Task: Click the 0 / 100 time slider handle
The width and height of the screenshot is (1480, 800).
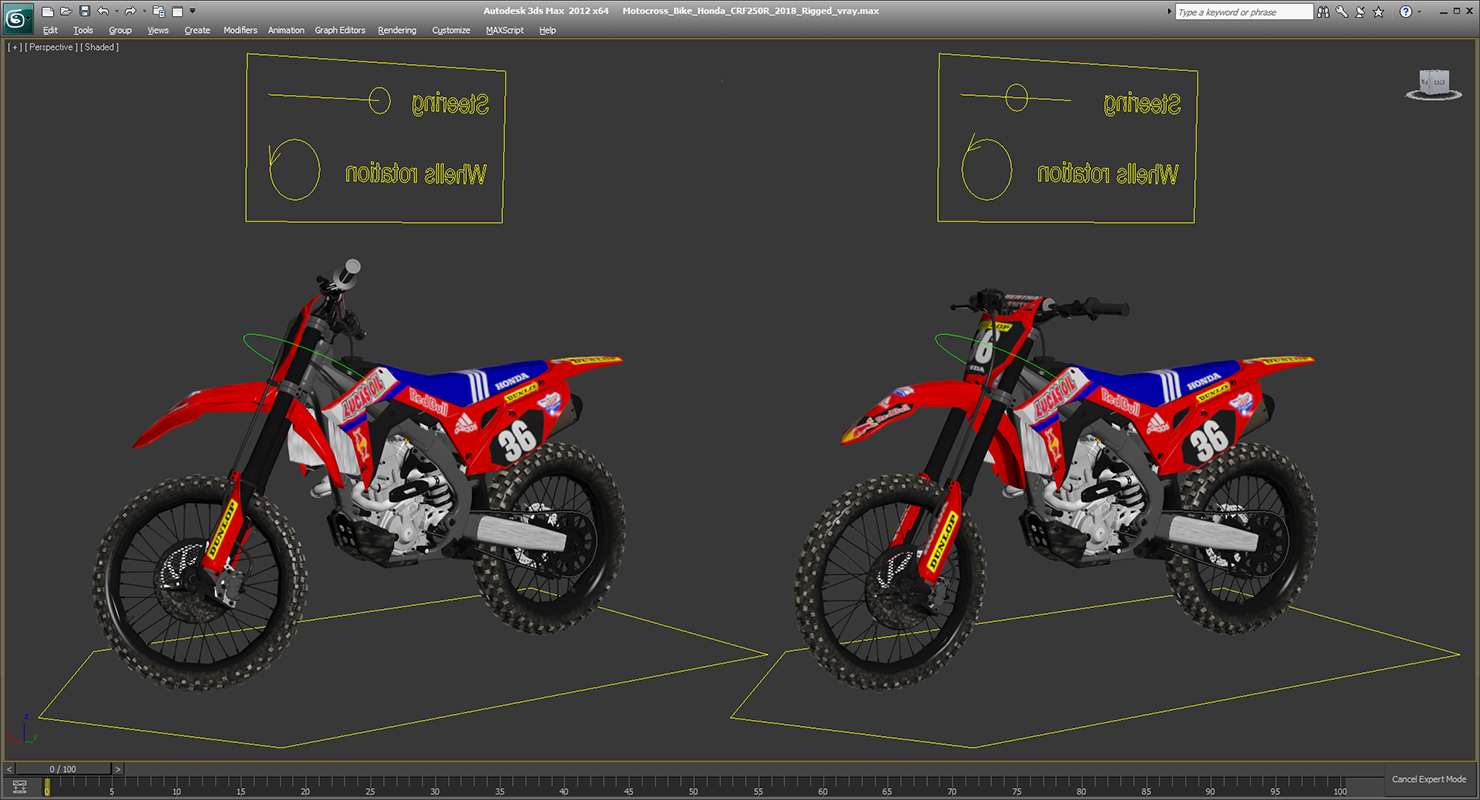Action: pos(63,769)
